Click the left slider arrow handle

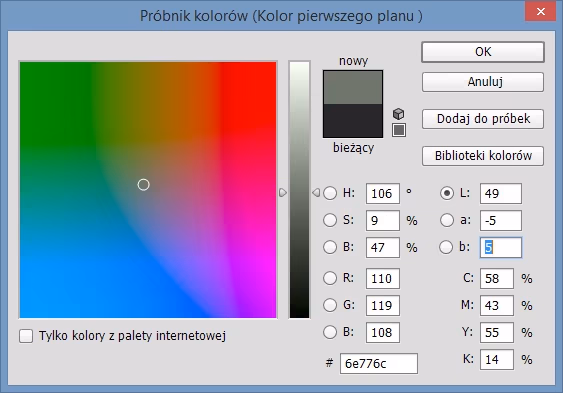[x=283, y=193]
